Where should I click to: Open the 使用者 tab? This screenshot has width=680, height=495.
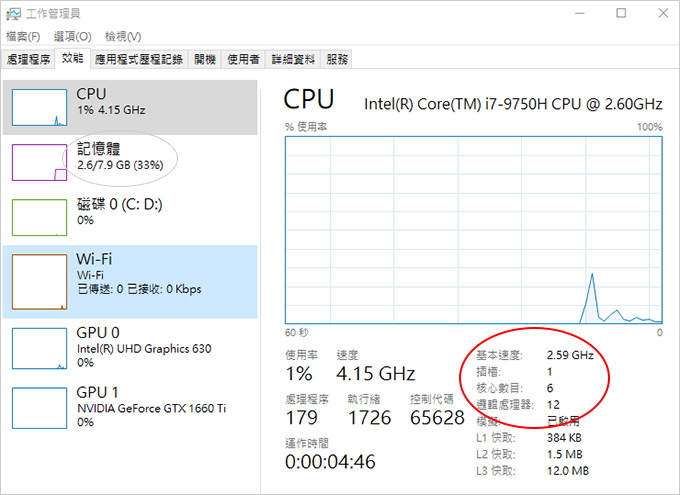pyautogui.click(x=243, y=59)
